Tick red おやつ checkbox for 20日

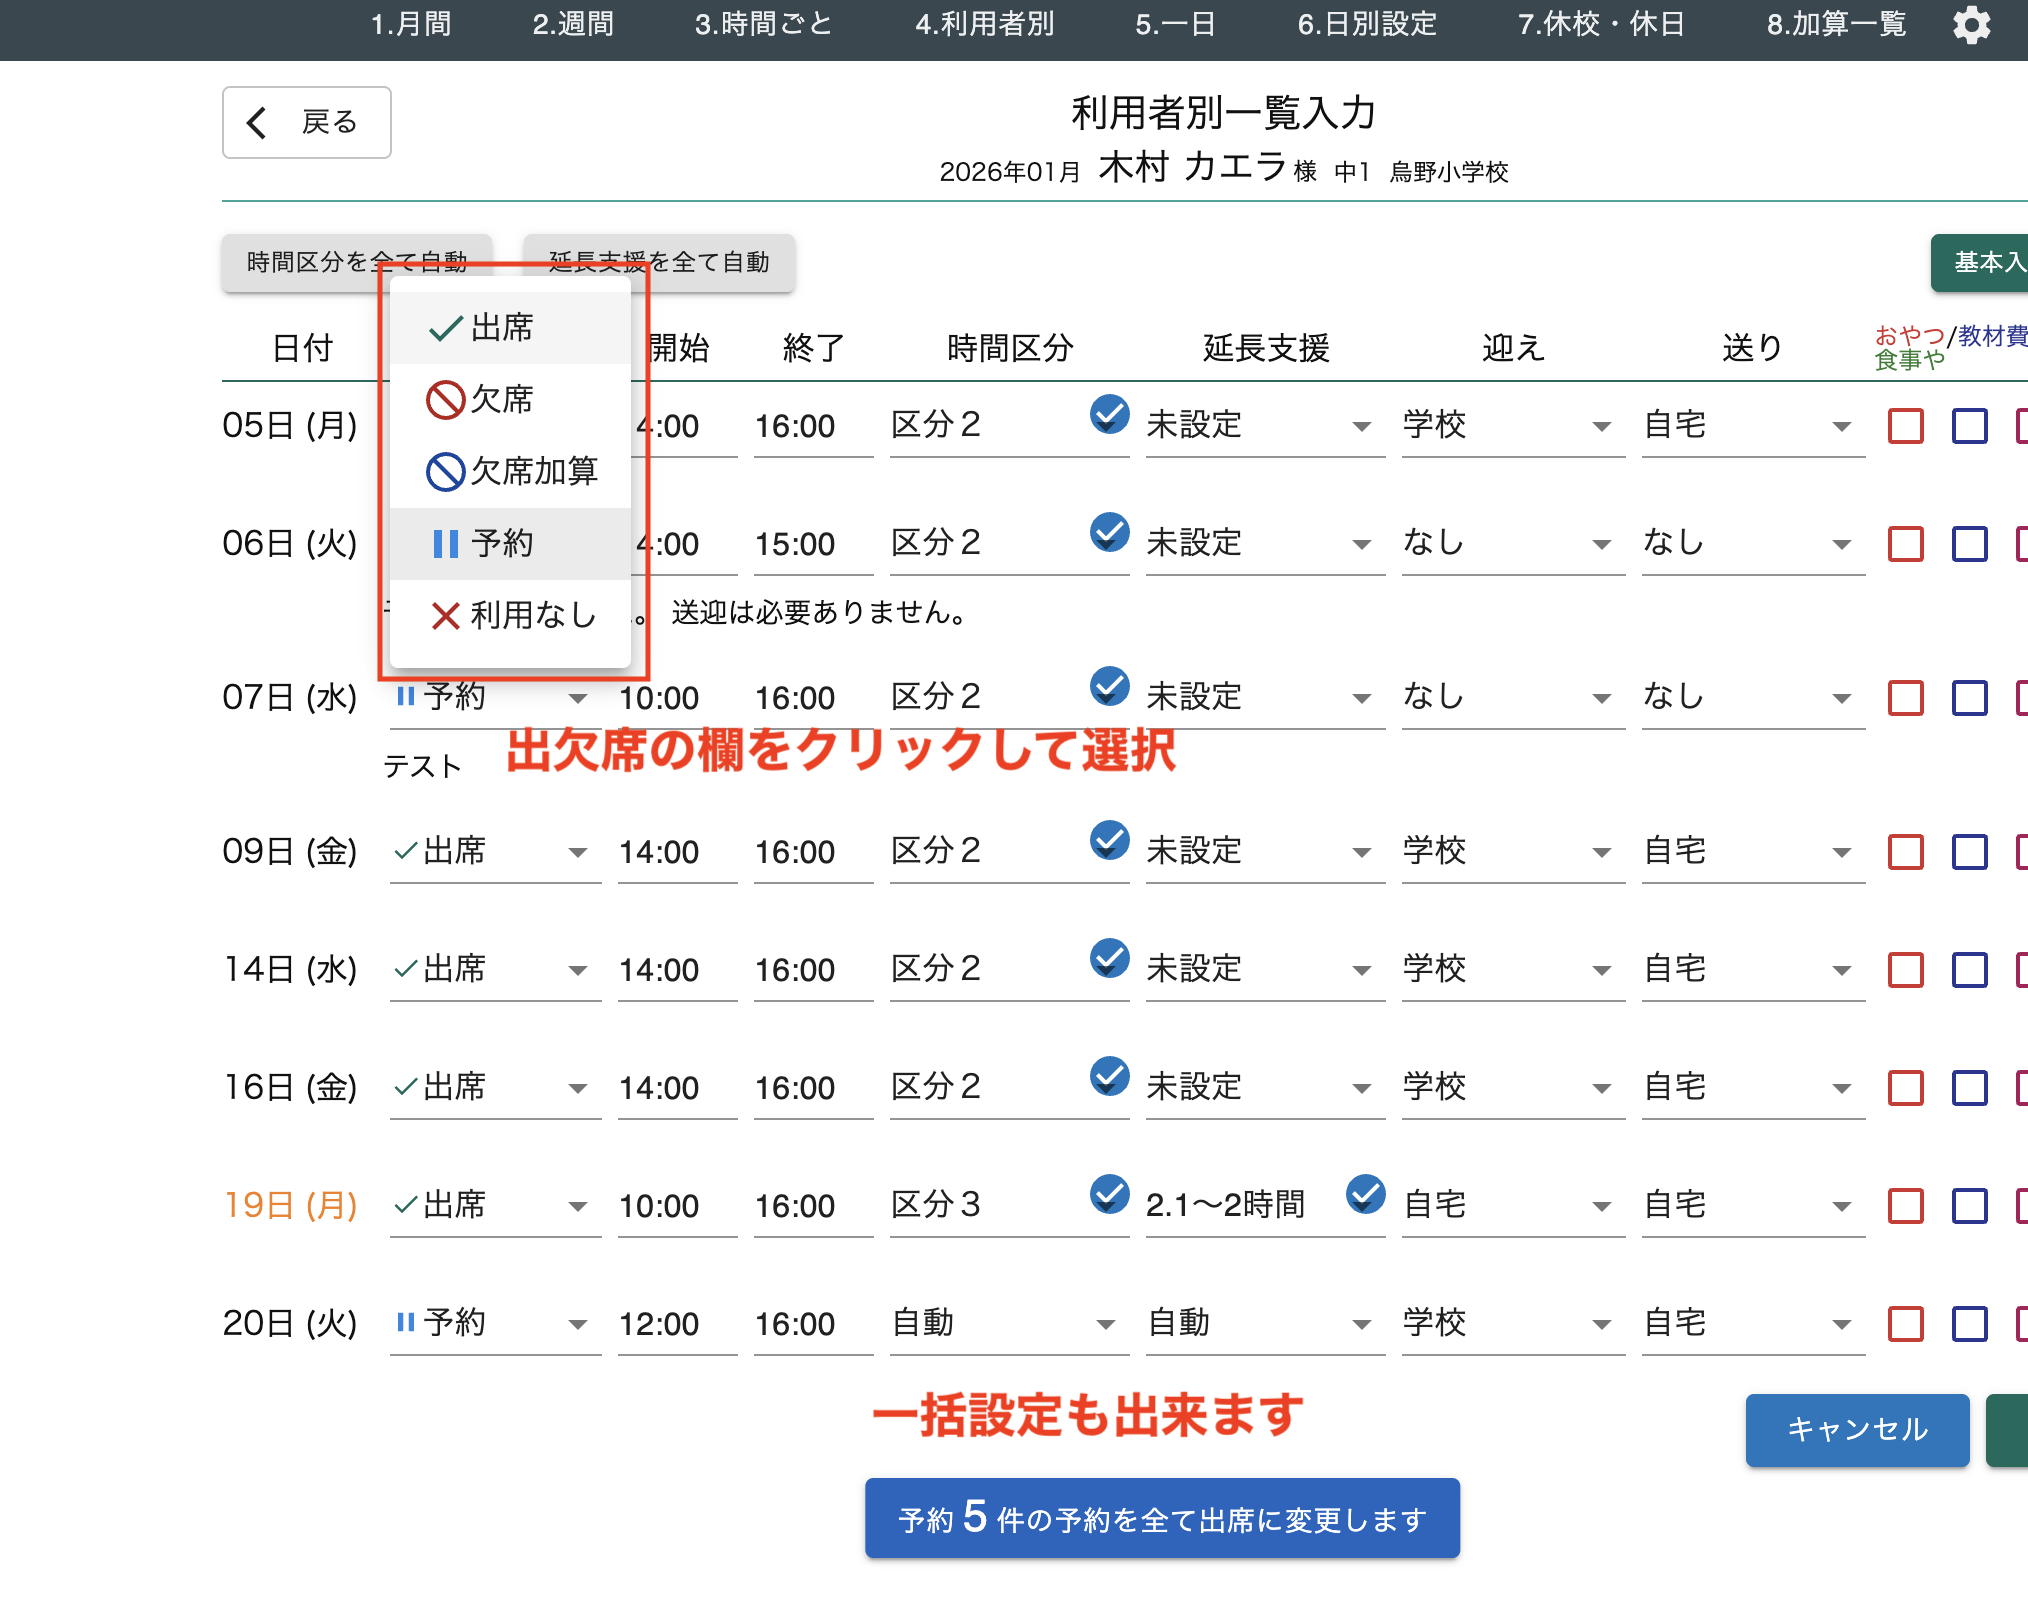point(1905,1324)
